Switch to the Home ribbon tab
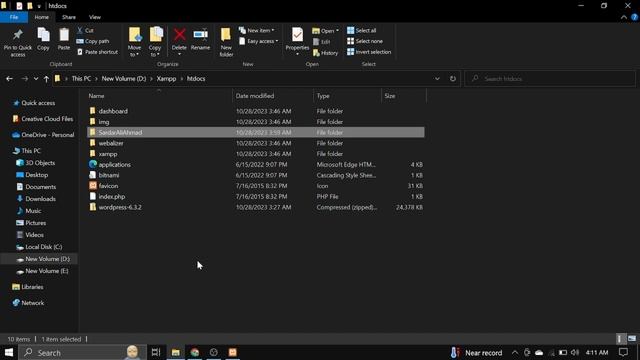640x360 pixels. 42,17
